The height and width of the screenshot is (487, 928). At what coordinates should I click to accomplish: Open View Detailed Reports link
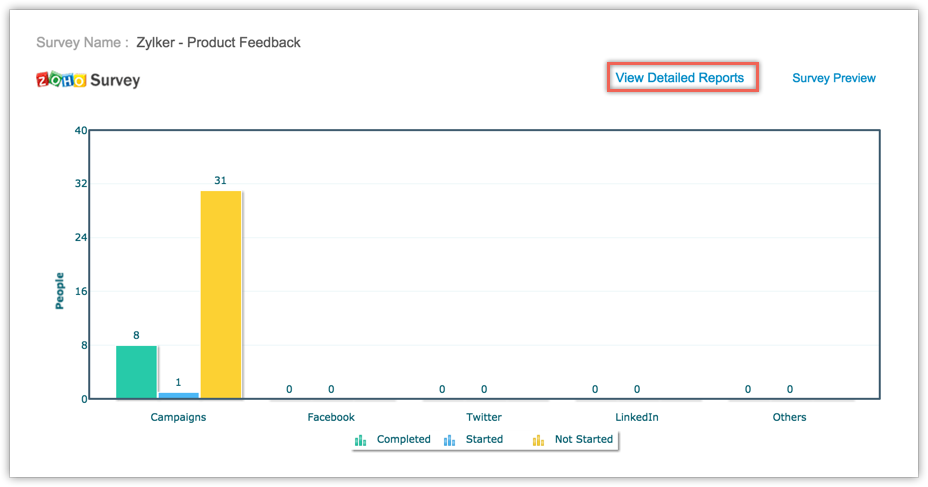[680, 78]
